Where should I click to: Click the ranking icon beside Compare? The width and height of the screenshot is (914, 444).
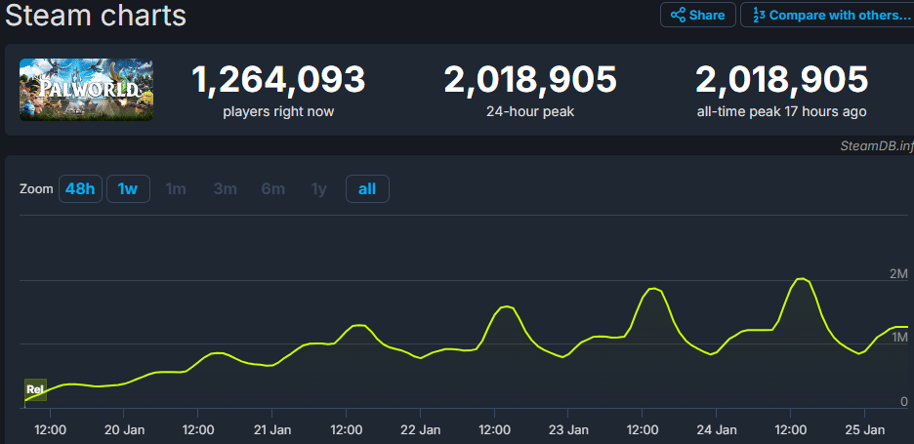click(x=758, y=15)
